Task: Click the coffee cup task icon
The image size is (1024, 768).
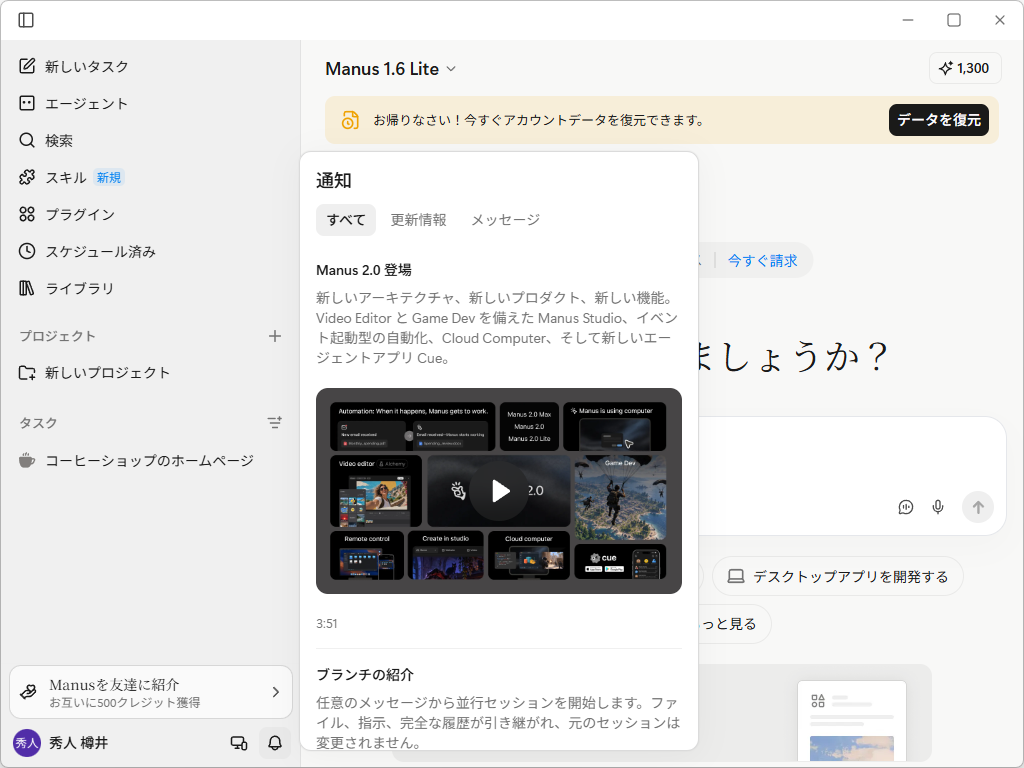Action: click(x=27, y=460)
